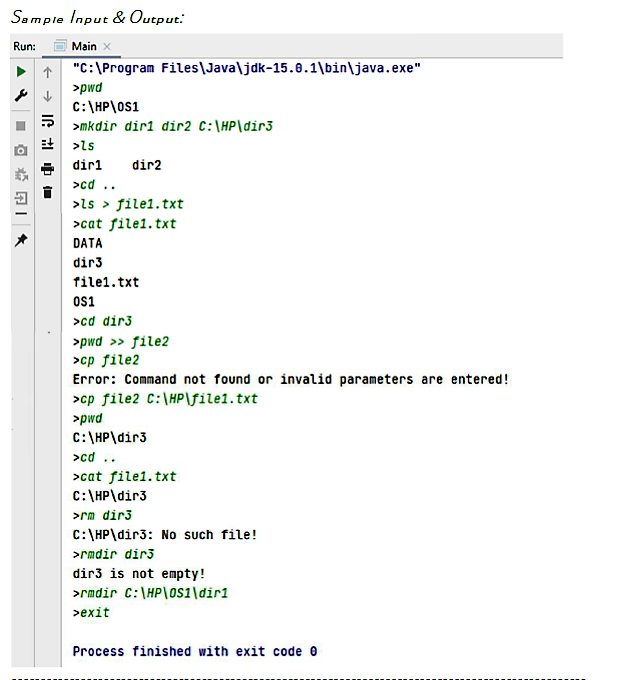Click 'C:\HP\dir3: No such file!' line
629x680 pixels.
[165, 535]
